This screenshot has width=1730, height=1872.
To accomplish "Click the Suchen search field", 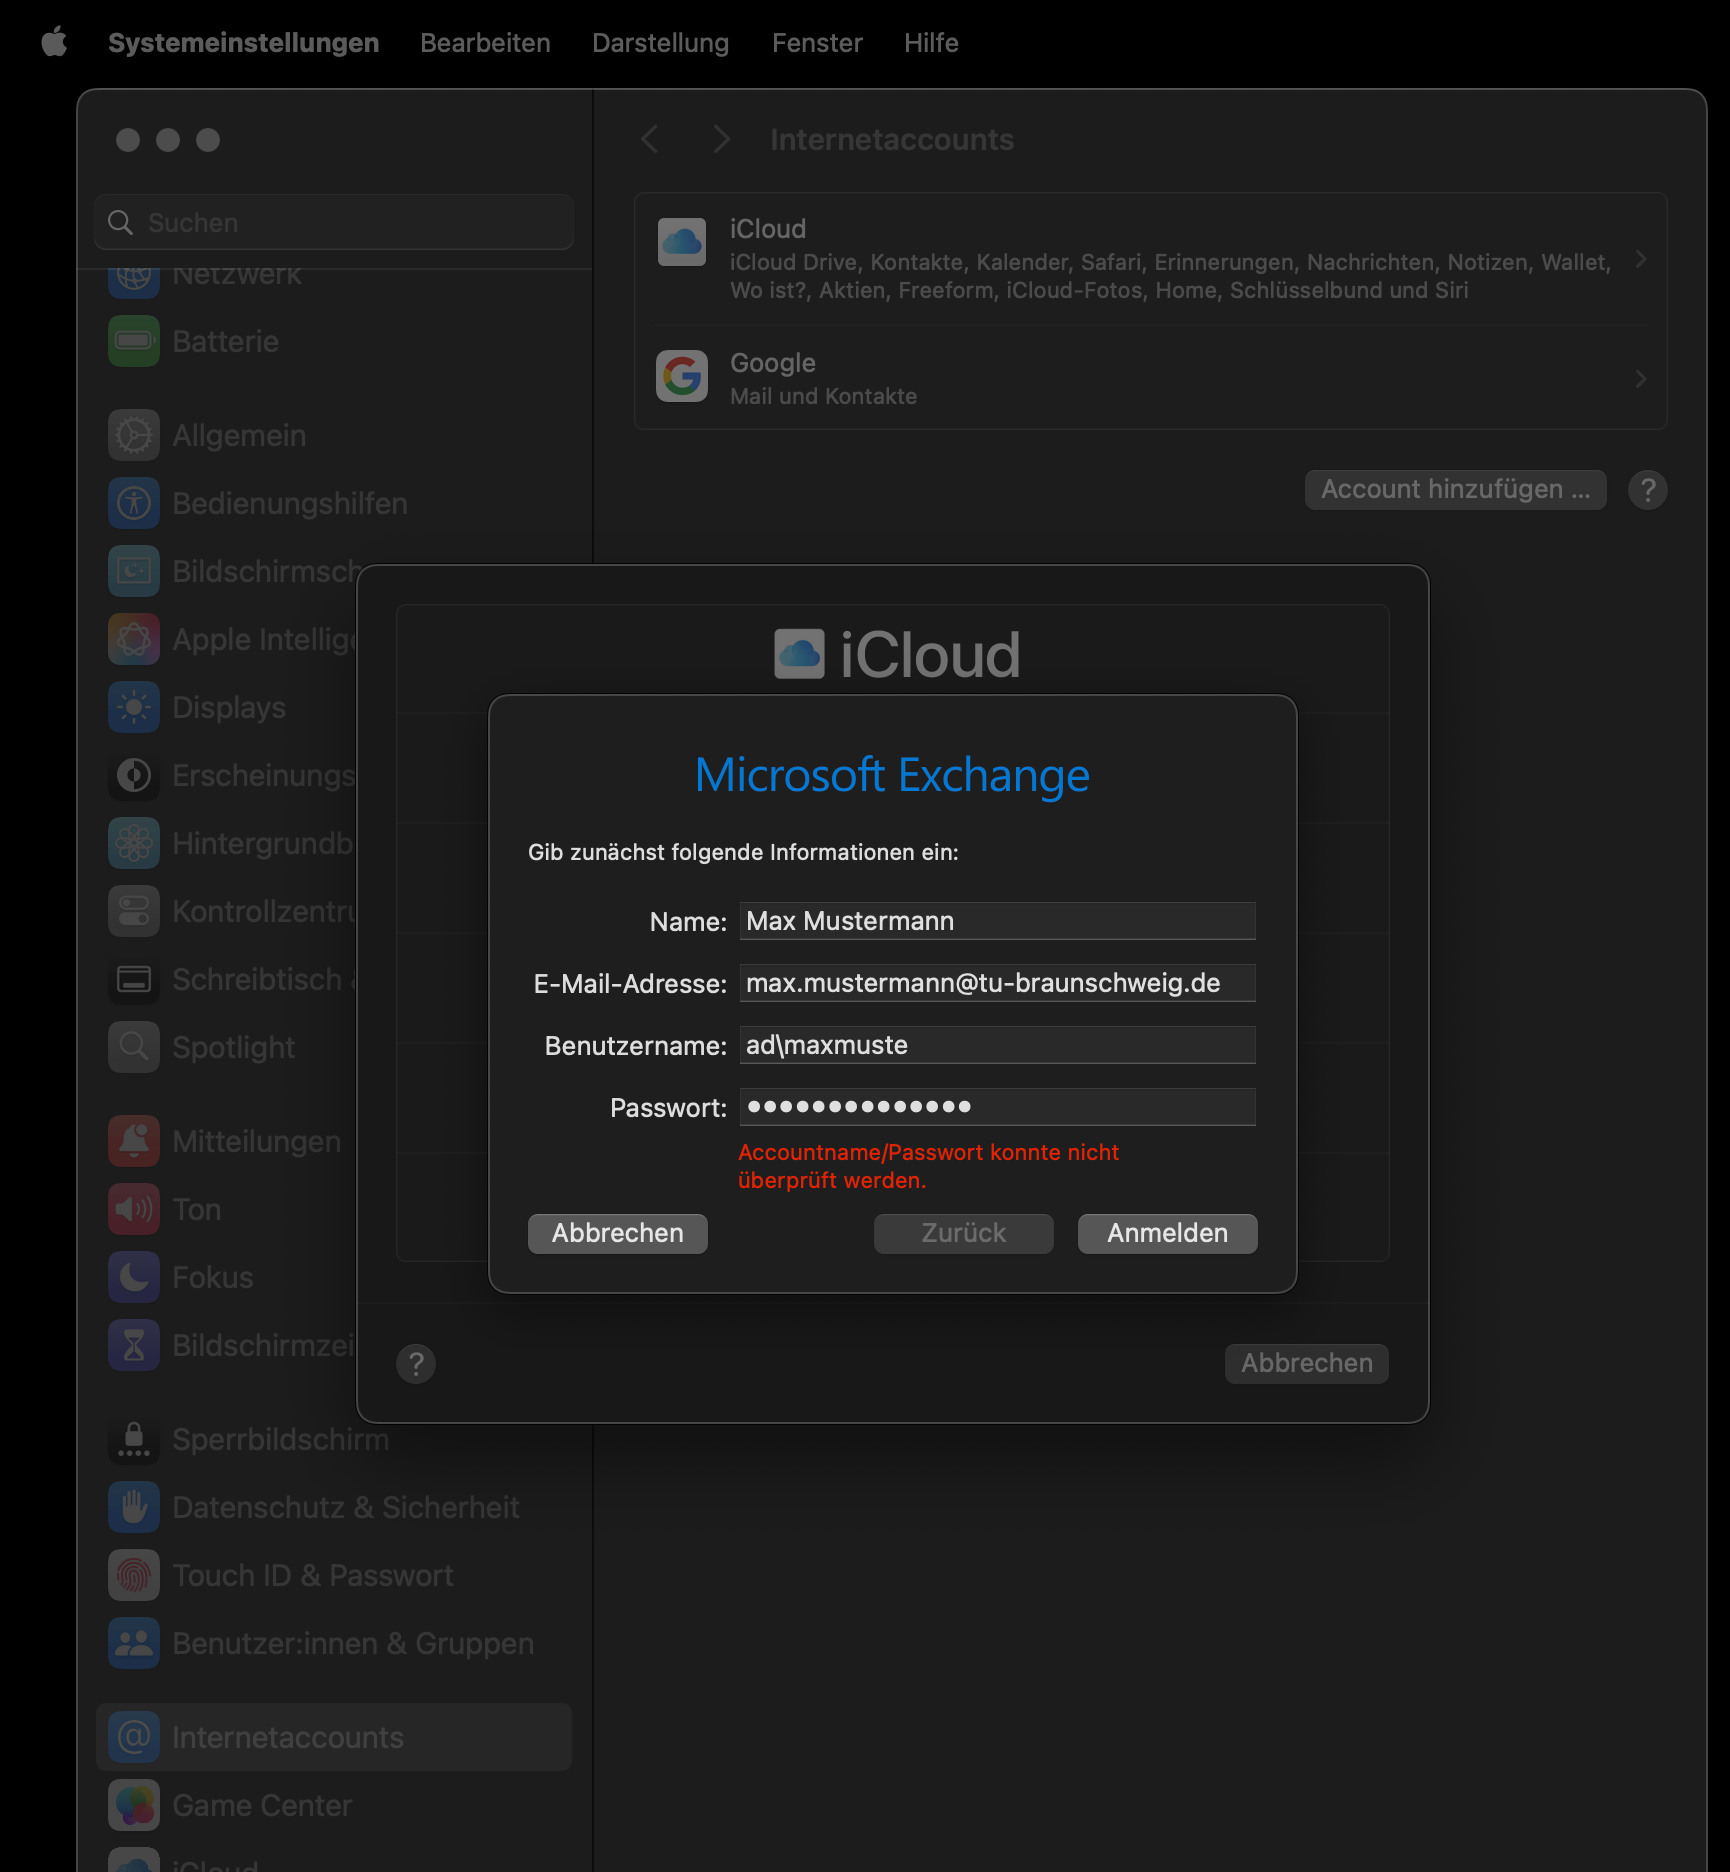I will (x=334, y=222).
